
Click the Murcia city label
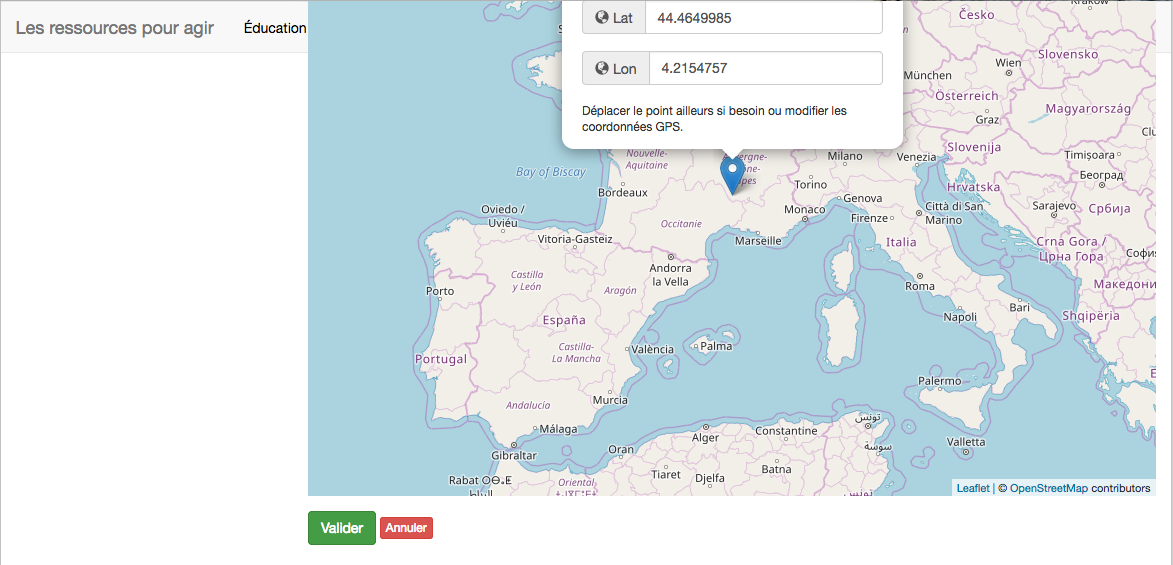610,400
